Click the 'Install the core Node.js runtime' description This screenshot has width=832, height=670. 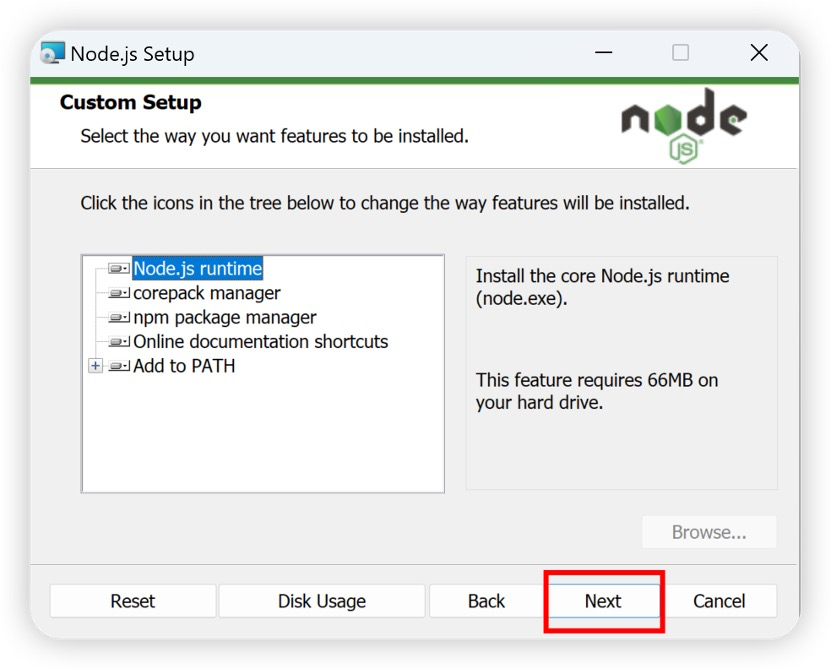[x=602, y=287]
